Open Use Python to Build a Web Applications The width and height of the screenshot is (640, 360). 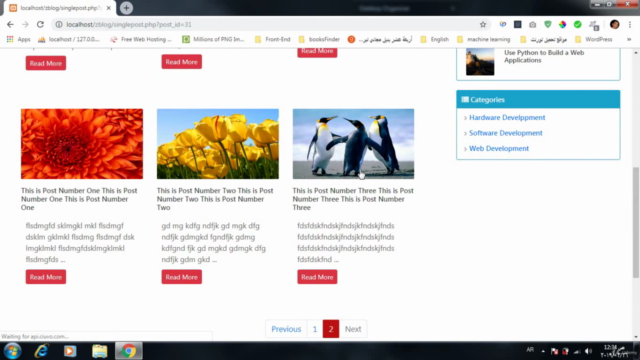point(544,56)
